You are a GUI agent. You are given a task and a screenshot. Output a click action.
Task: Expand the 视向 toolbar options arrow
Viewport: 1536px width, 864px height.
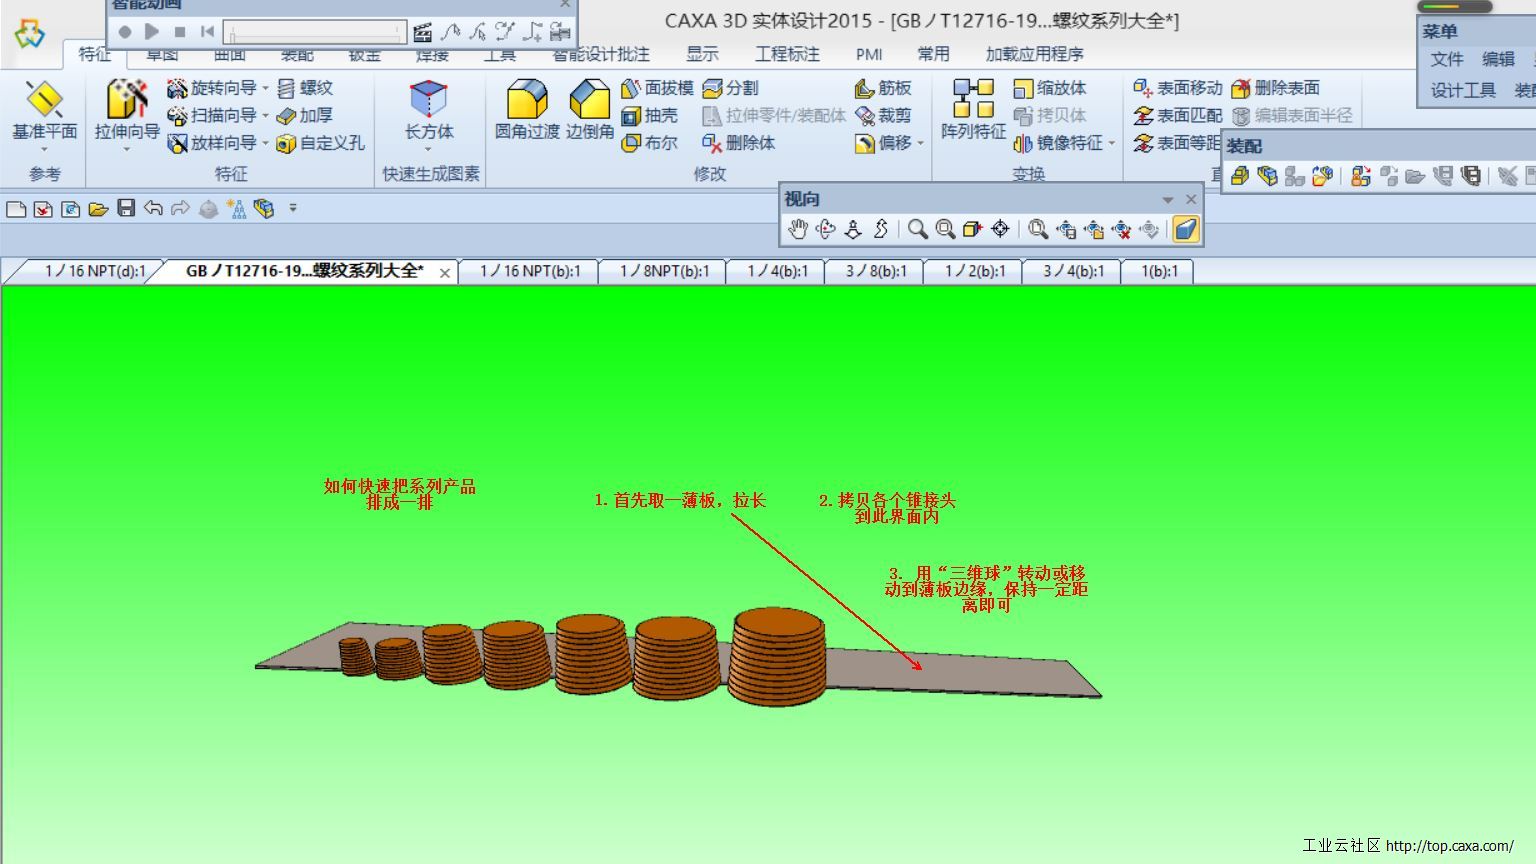(x=1167, y=200)
